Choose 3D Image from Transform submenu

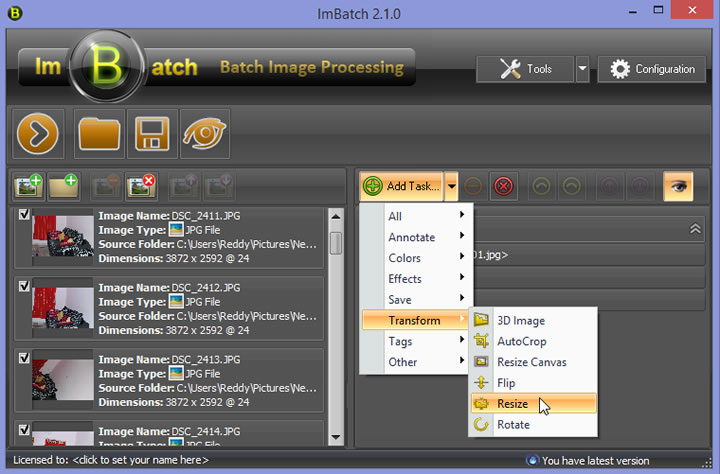click(534, 320)
